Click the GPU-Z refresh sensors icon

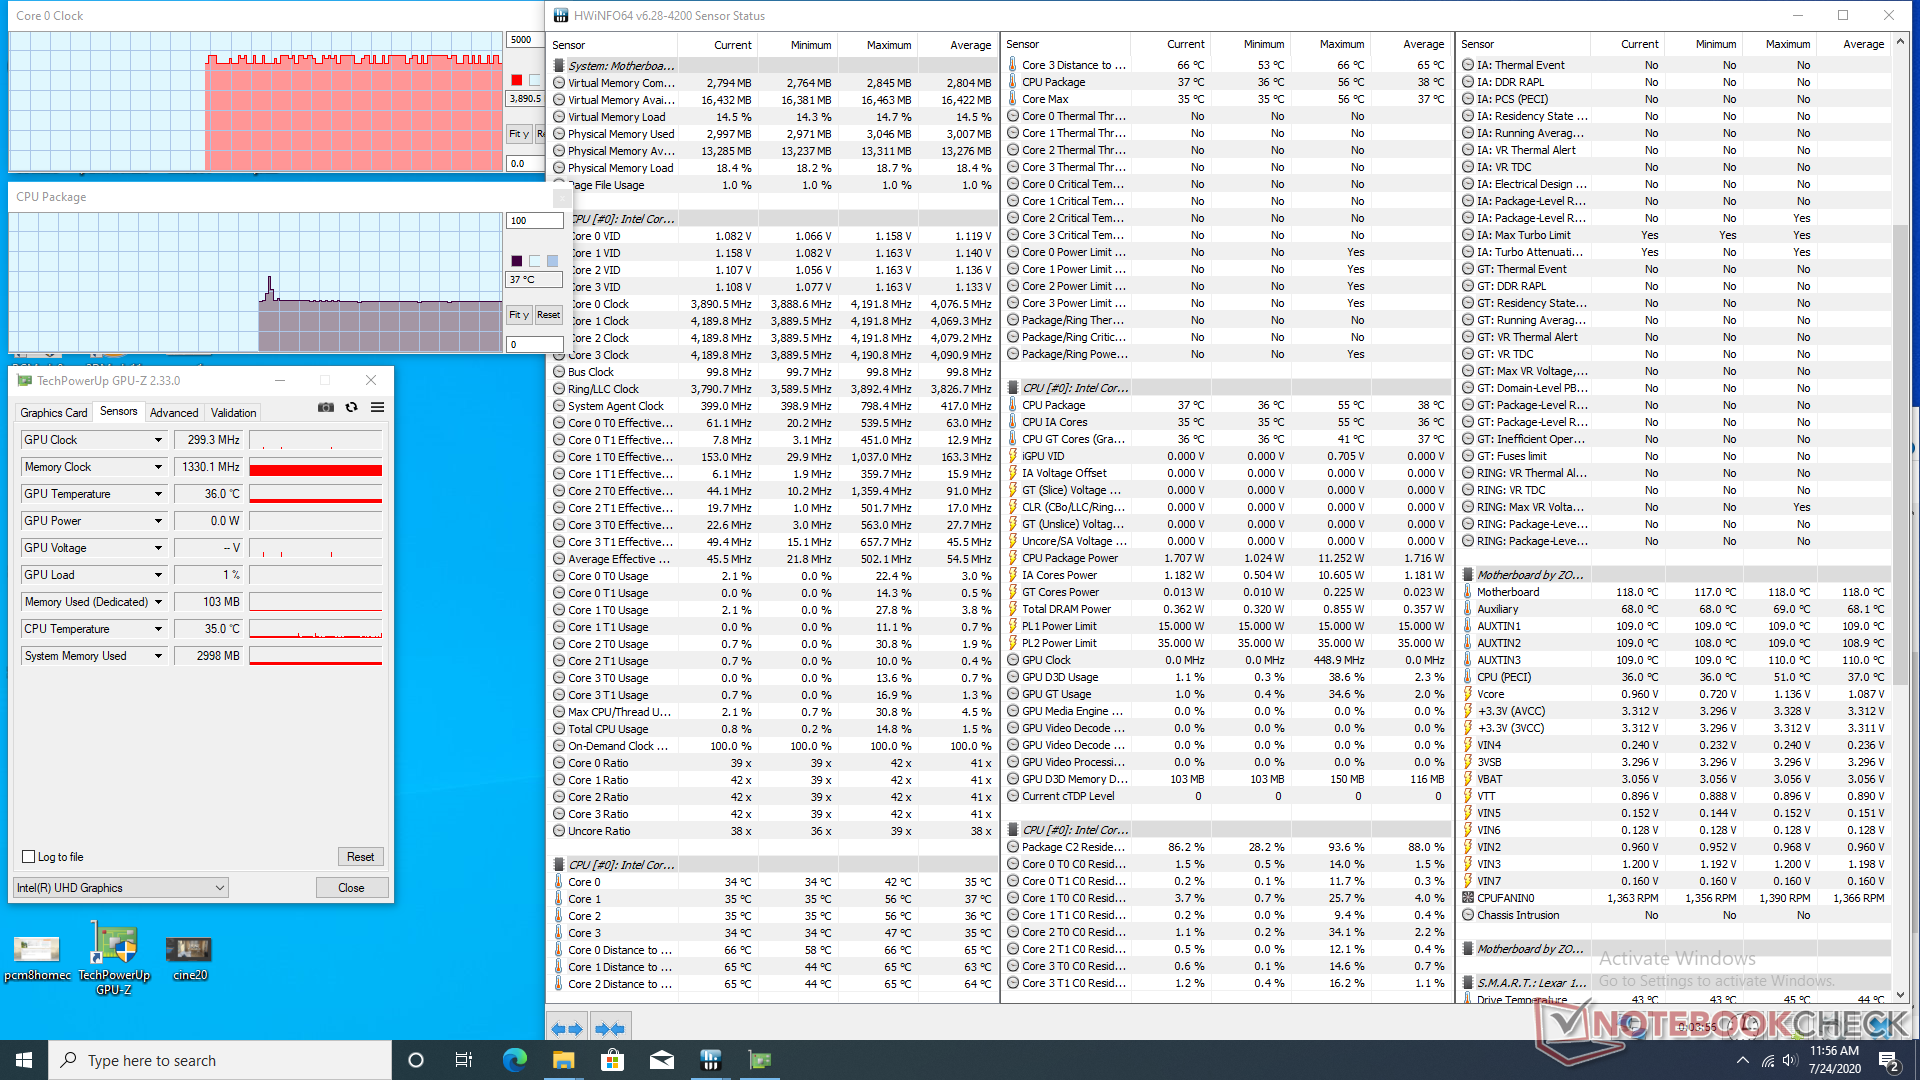(352, 407)
